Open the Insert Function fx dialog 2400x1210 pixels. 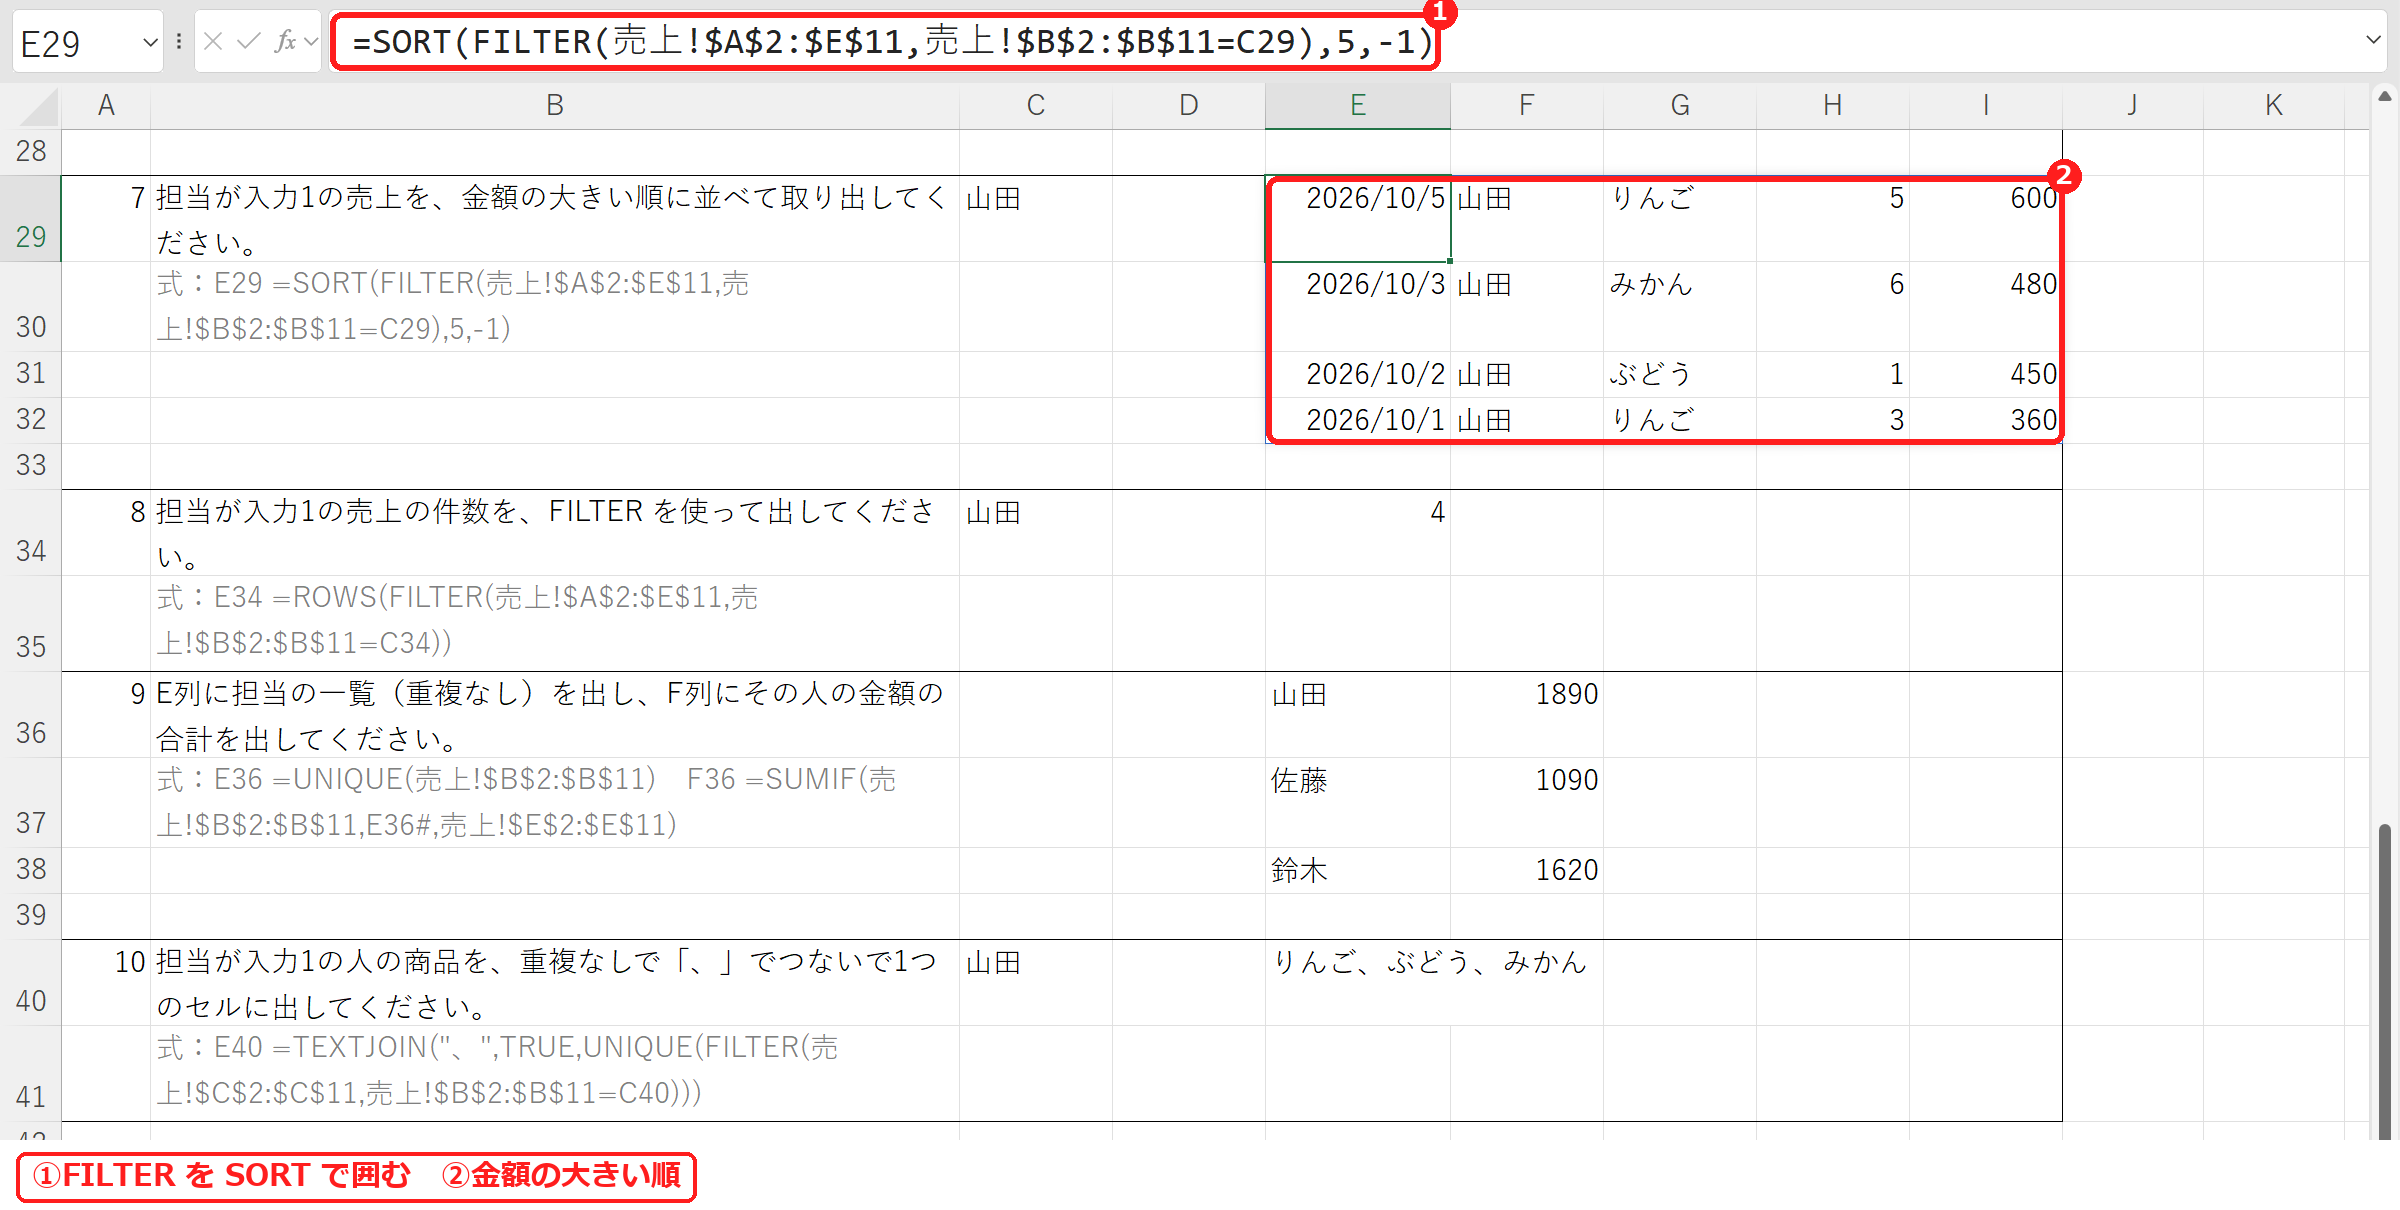pyautogui.click(x=286, y=41)
